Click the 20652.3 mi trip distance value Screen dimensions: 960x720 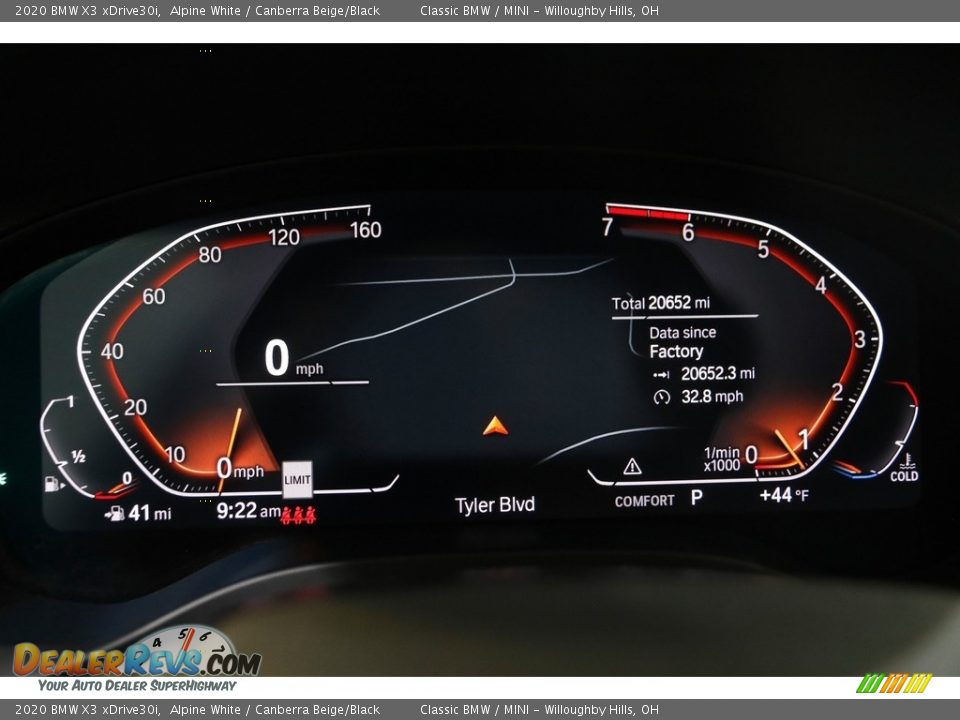(718, 373)
